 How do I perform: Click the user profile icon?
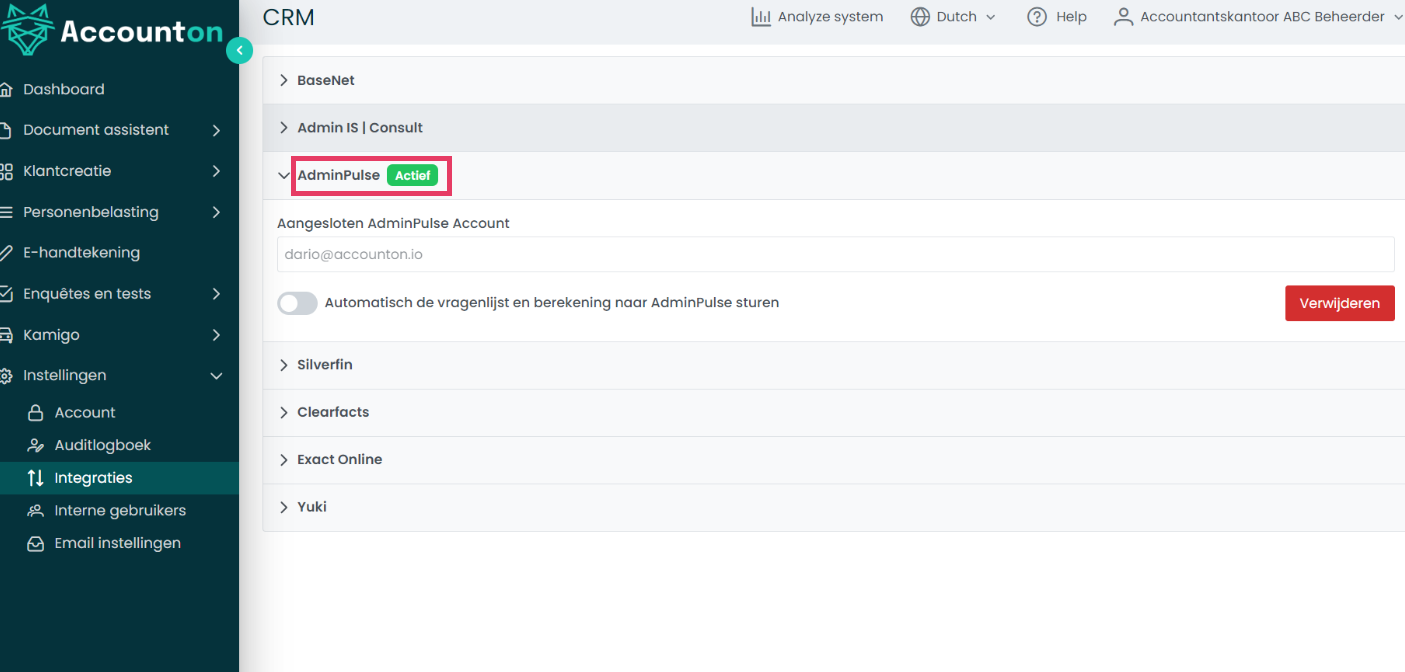click(1124, 17)
